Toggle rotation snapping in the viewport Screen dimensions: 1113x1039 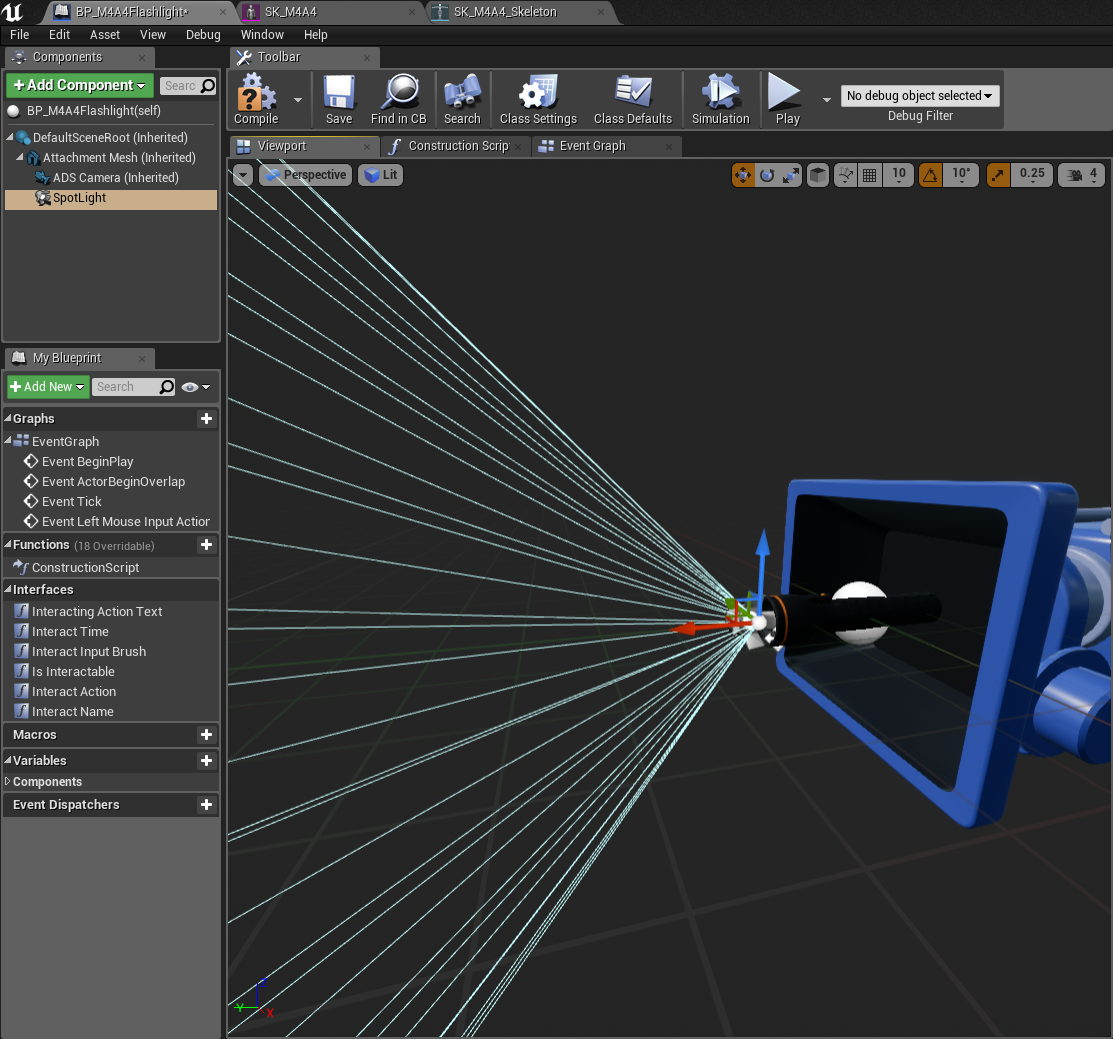[x=931, y=175]
